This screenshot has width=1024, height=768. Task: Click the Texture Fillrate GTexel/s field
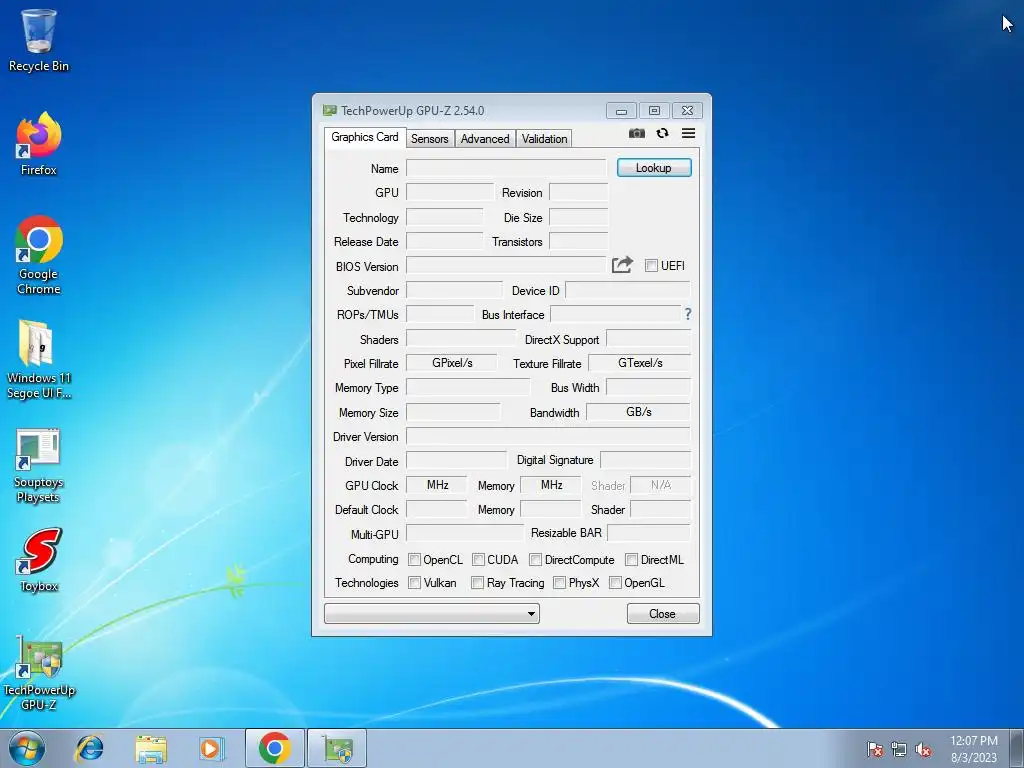coord(639,362)
